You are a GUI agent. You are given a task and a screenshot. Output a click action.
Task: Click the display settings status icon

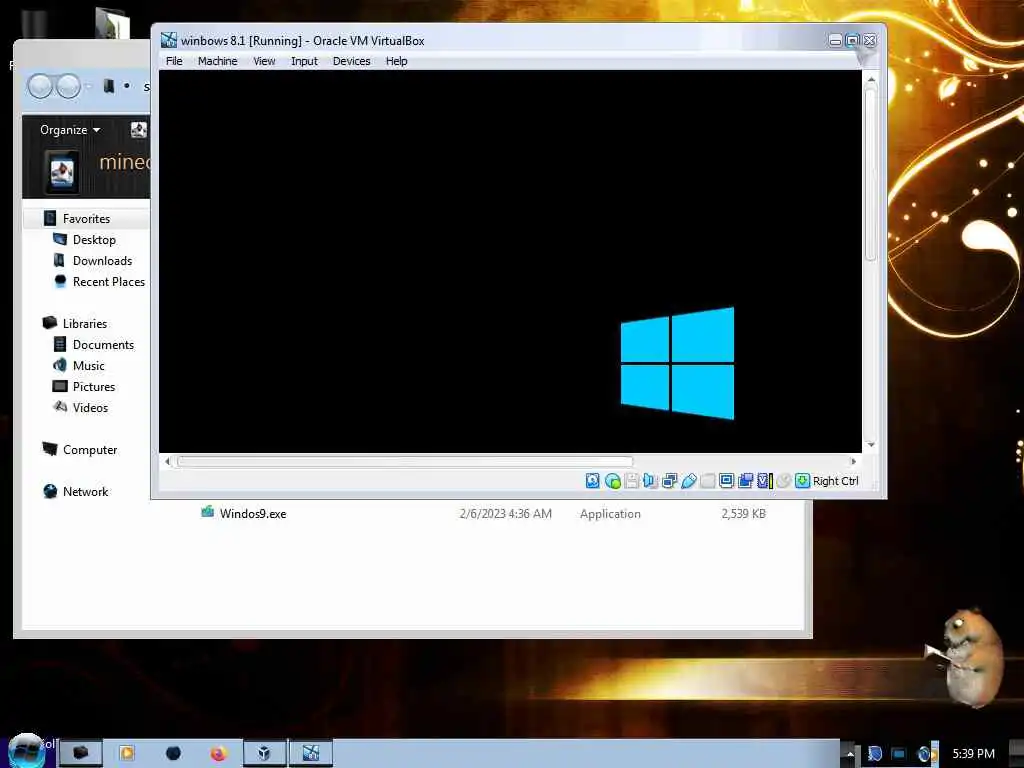coord(726,481)
